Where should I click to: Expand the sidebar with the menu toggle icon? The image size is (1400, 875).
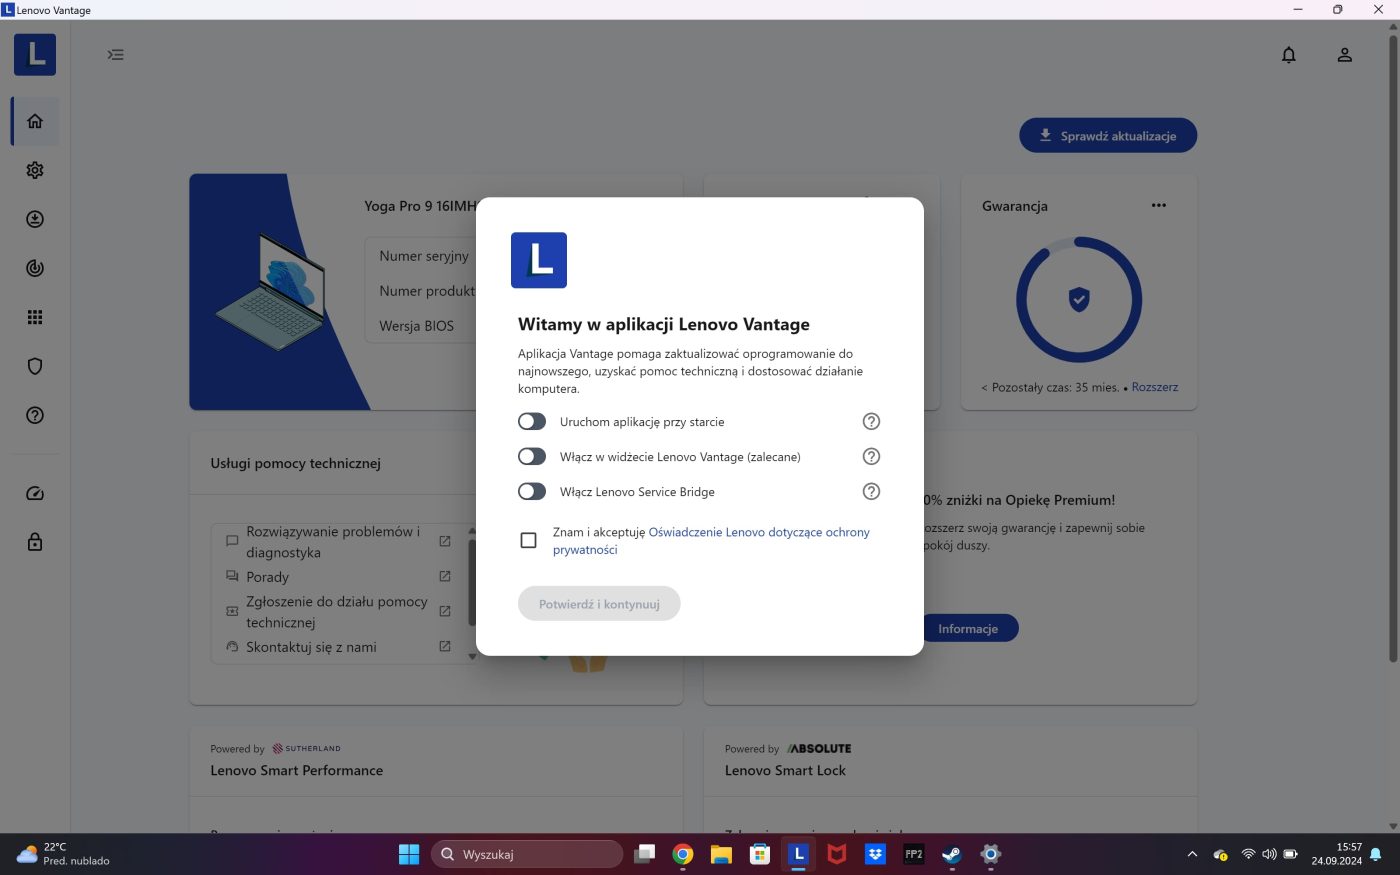point(116,54)
